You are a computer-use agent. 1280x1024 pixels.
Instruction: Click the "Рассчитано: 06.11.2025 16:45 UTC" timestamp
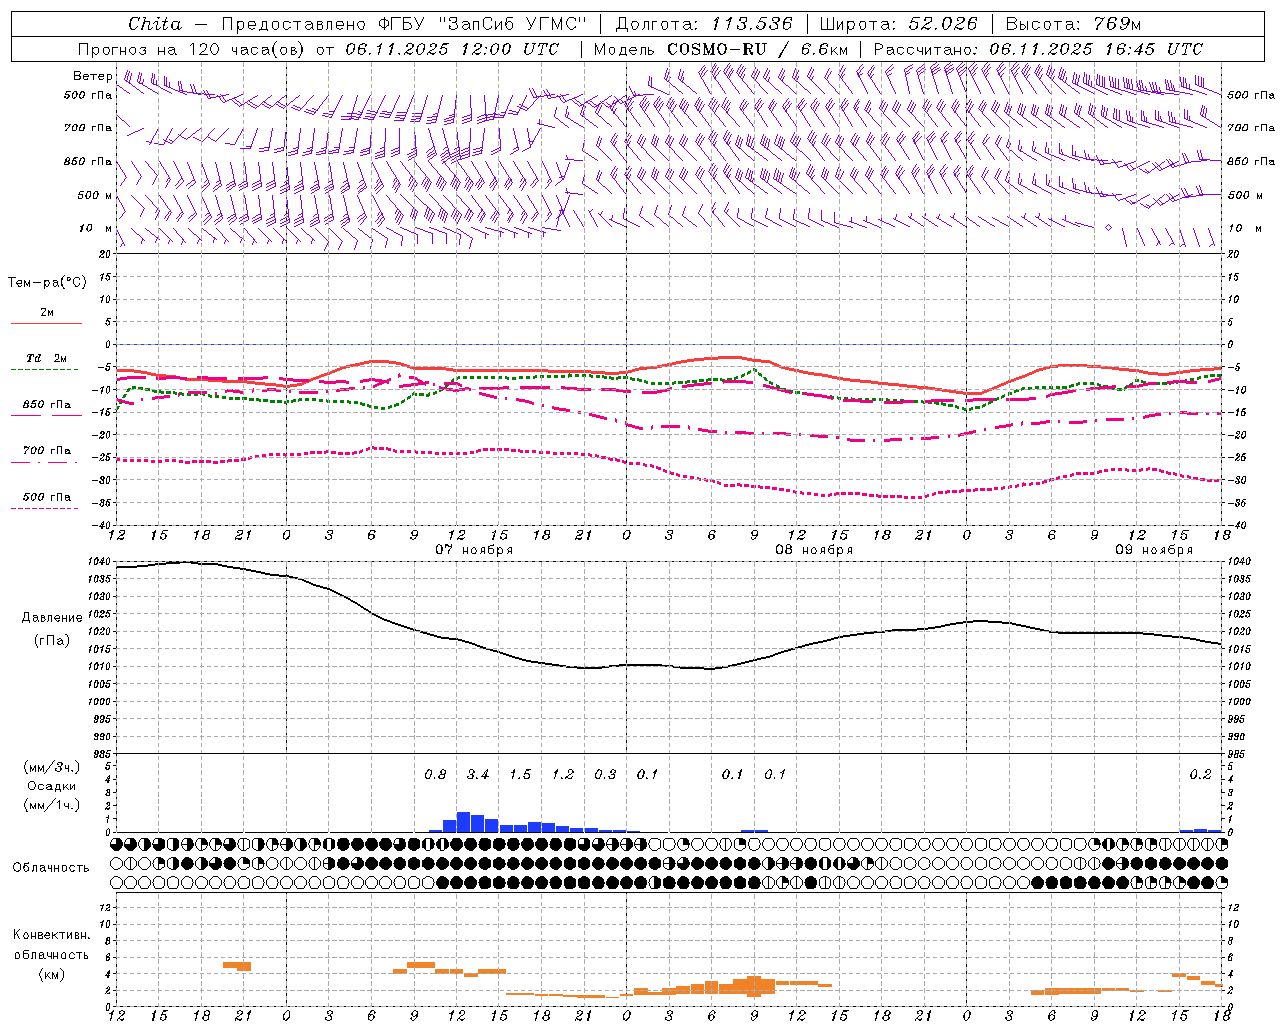tap(1038, 49)
